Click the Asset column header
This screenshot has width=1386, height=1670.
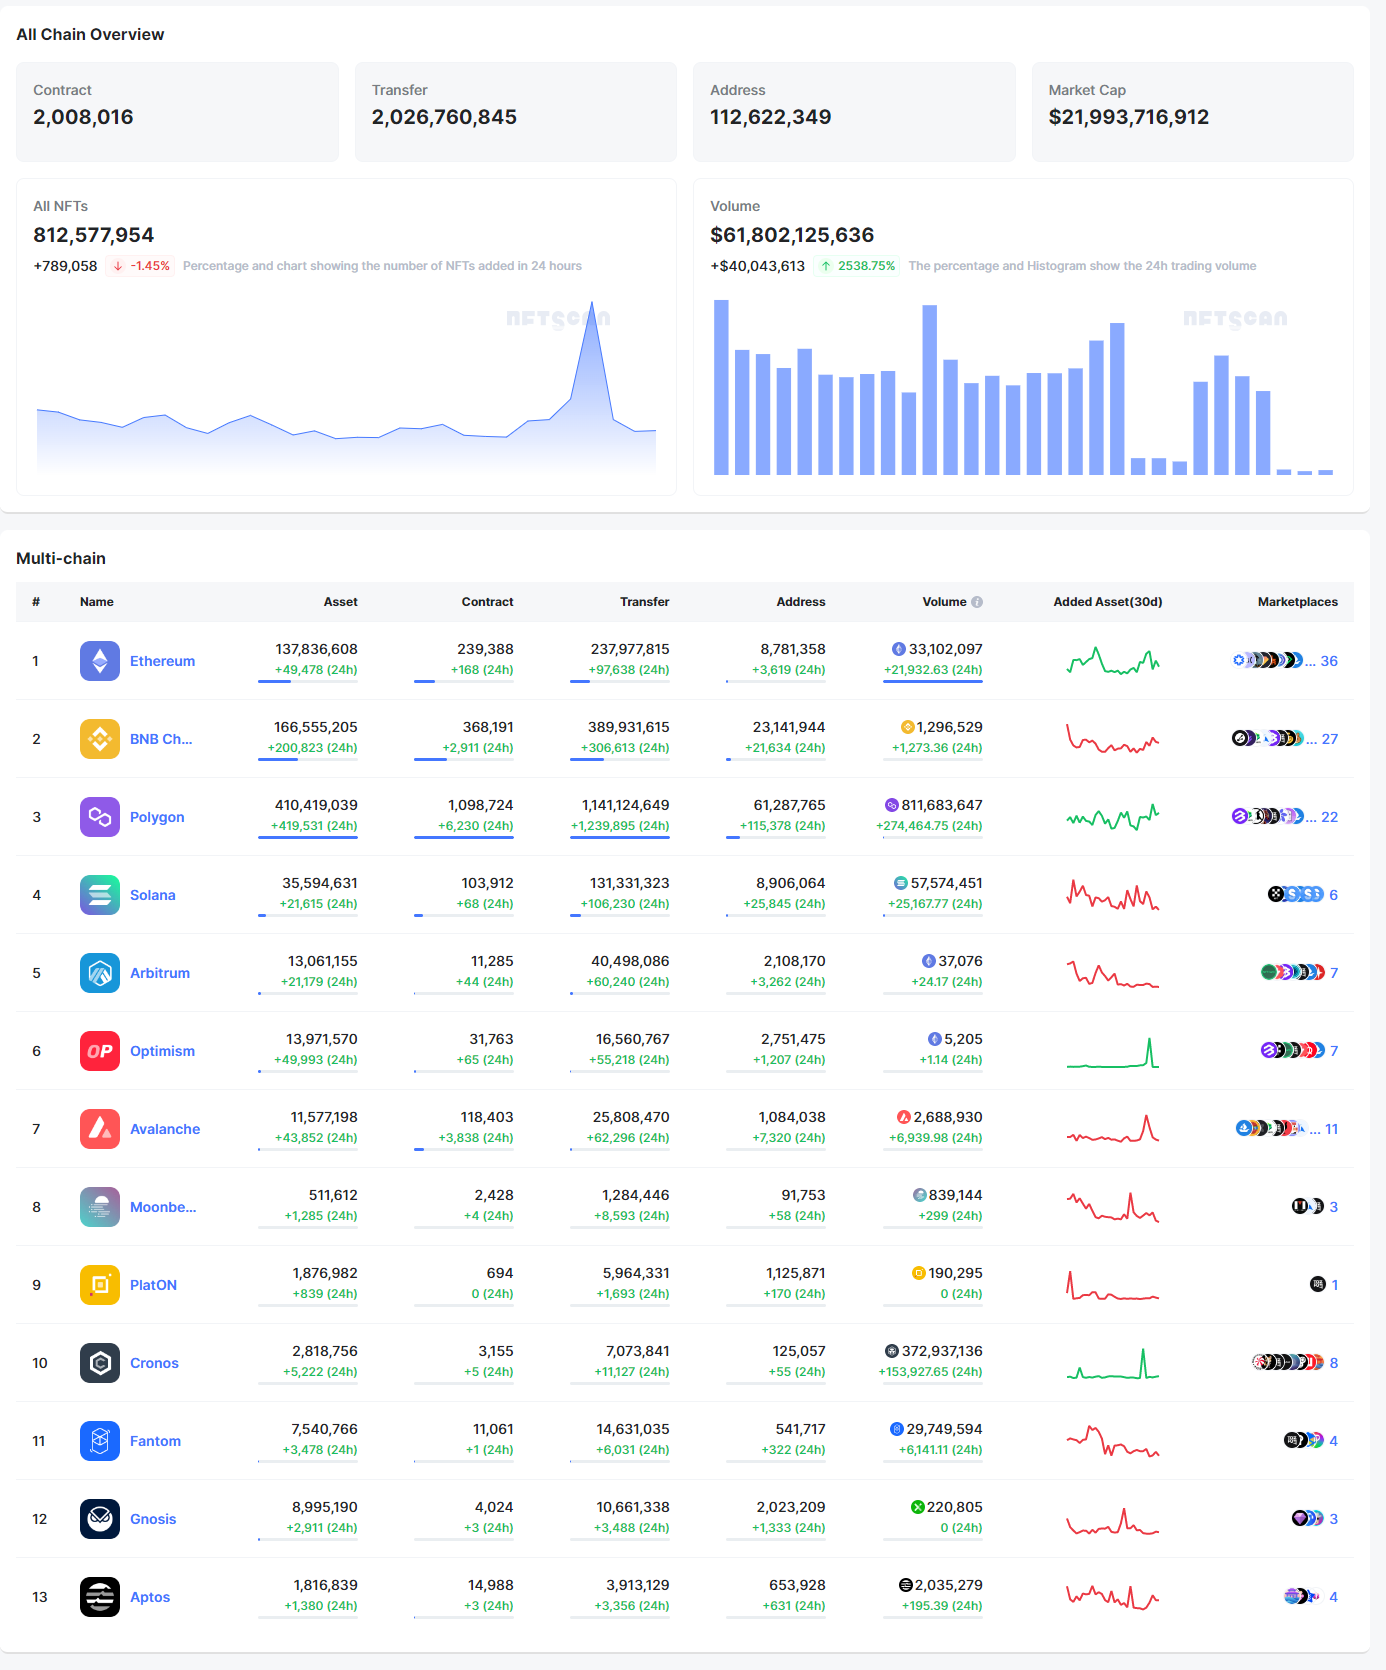[340, 602]
